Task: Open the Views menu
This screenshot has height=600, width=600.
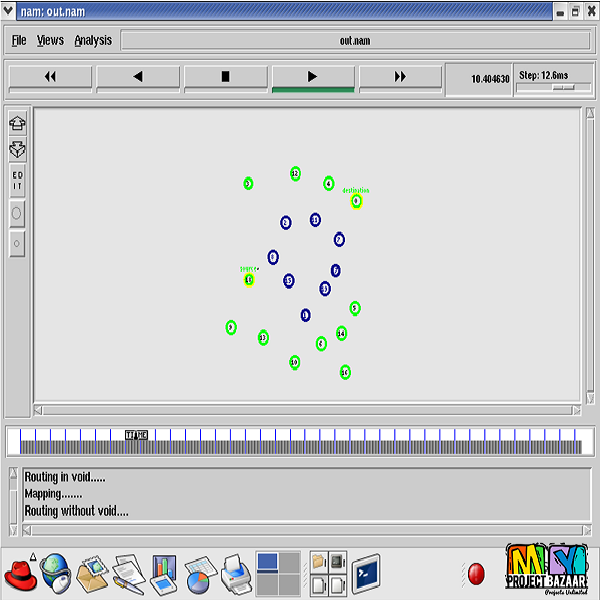Action: click(x=50, y=41)
